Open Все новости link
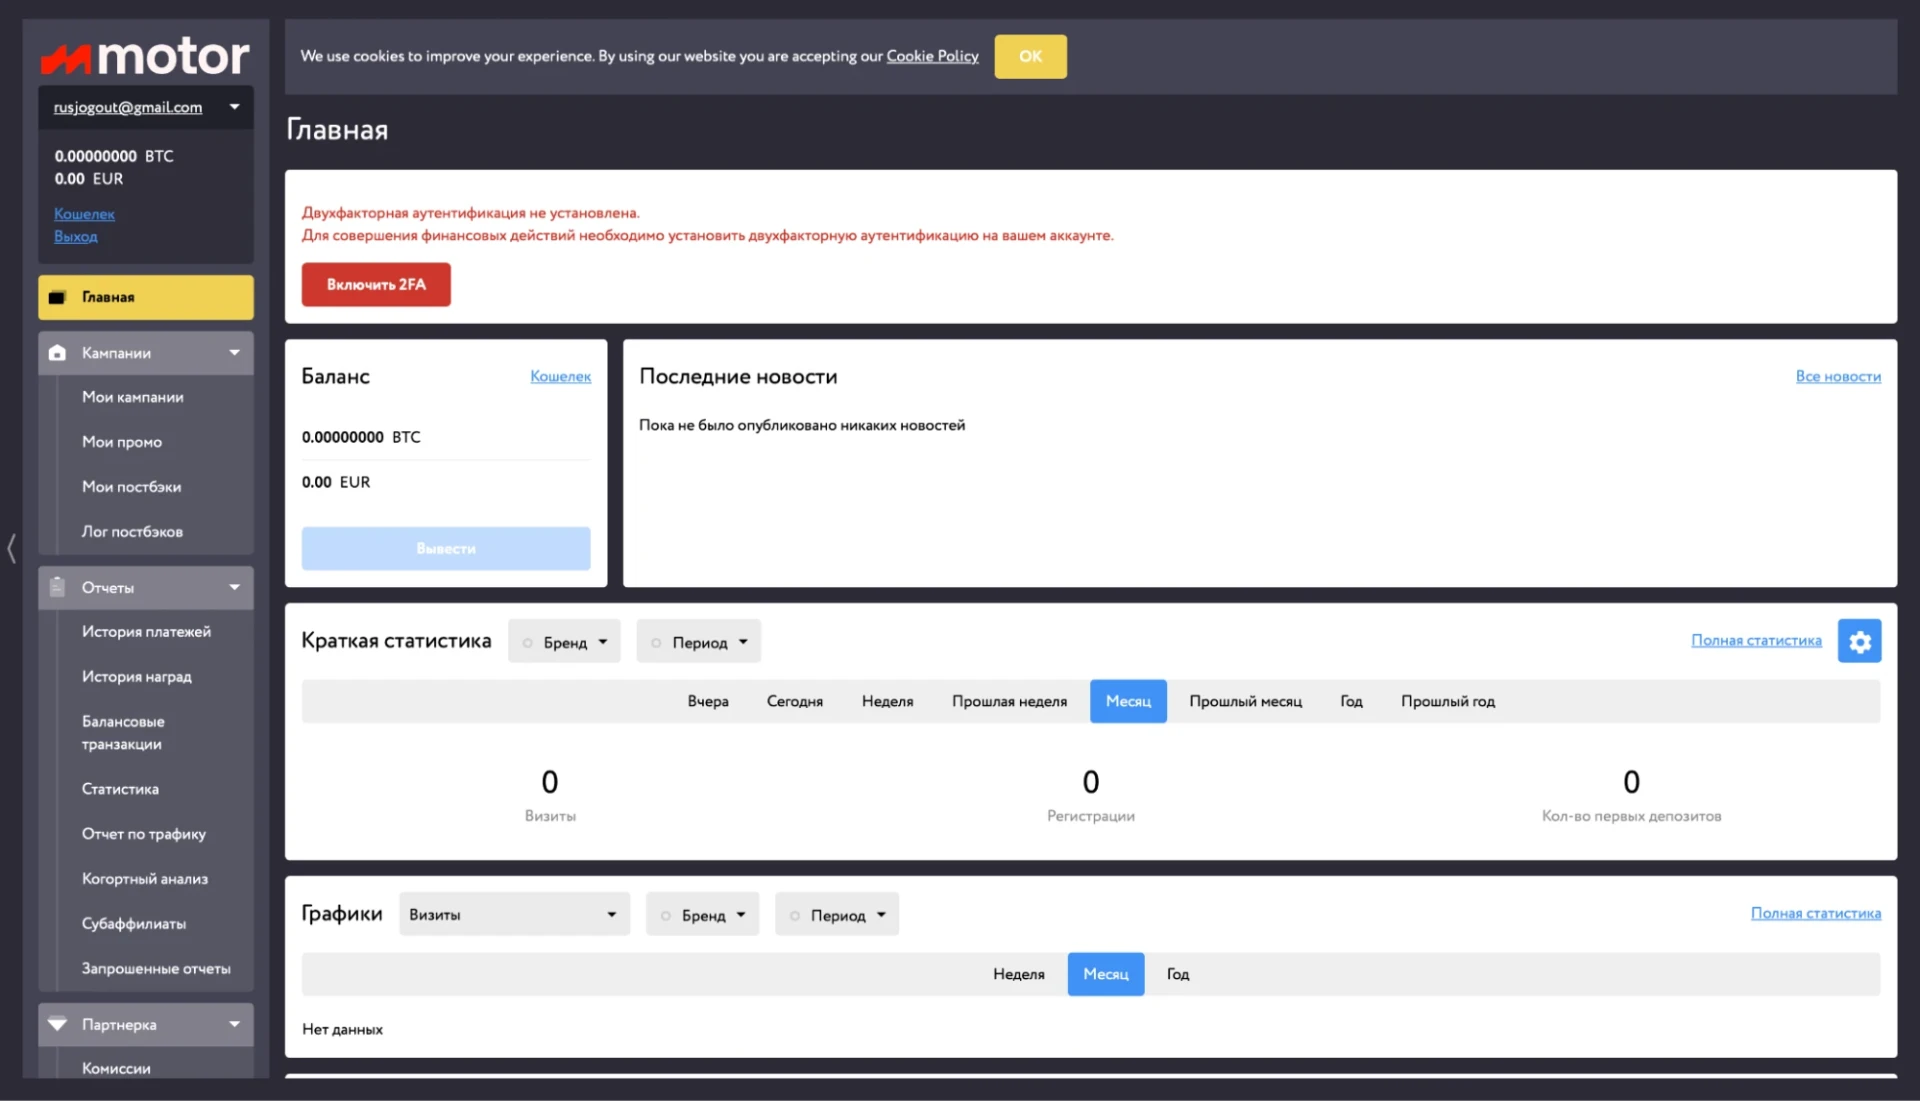Screen dimensions: 1920x1101 tap(1838, 376)
